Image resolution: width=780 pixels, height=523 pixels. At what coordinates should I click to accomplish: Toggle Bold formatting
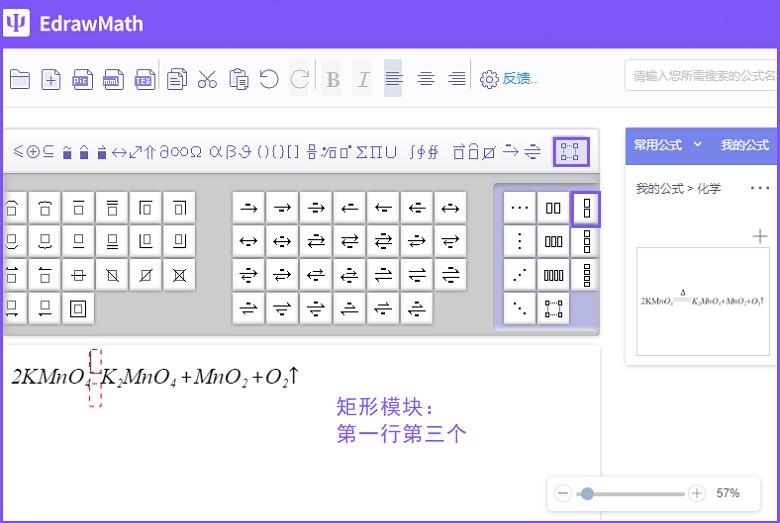tap(333, 79)
